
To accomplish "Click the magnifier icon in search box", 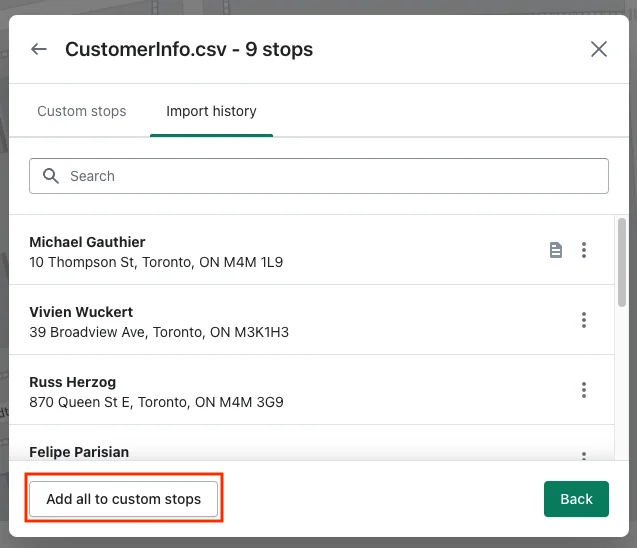I will [51, 176].
